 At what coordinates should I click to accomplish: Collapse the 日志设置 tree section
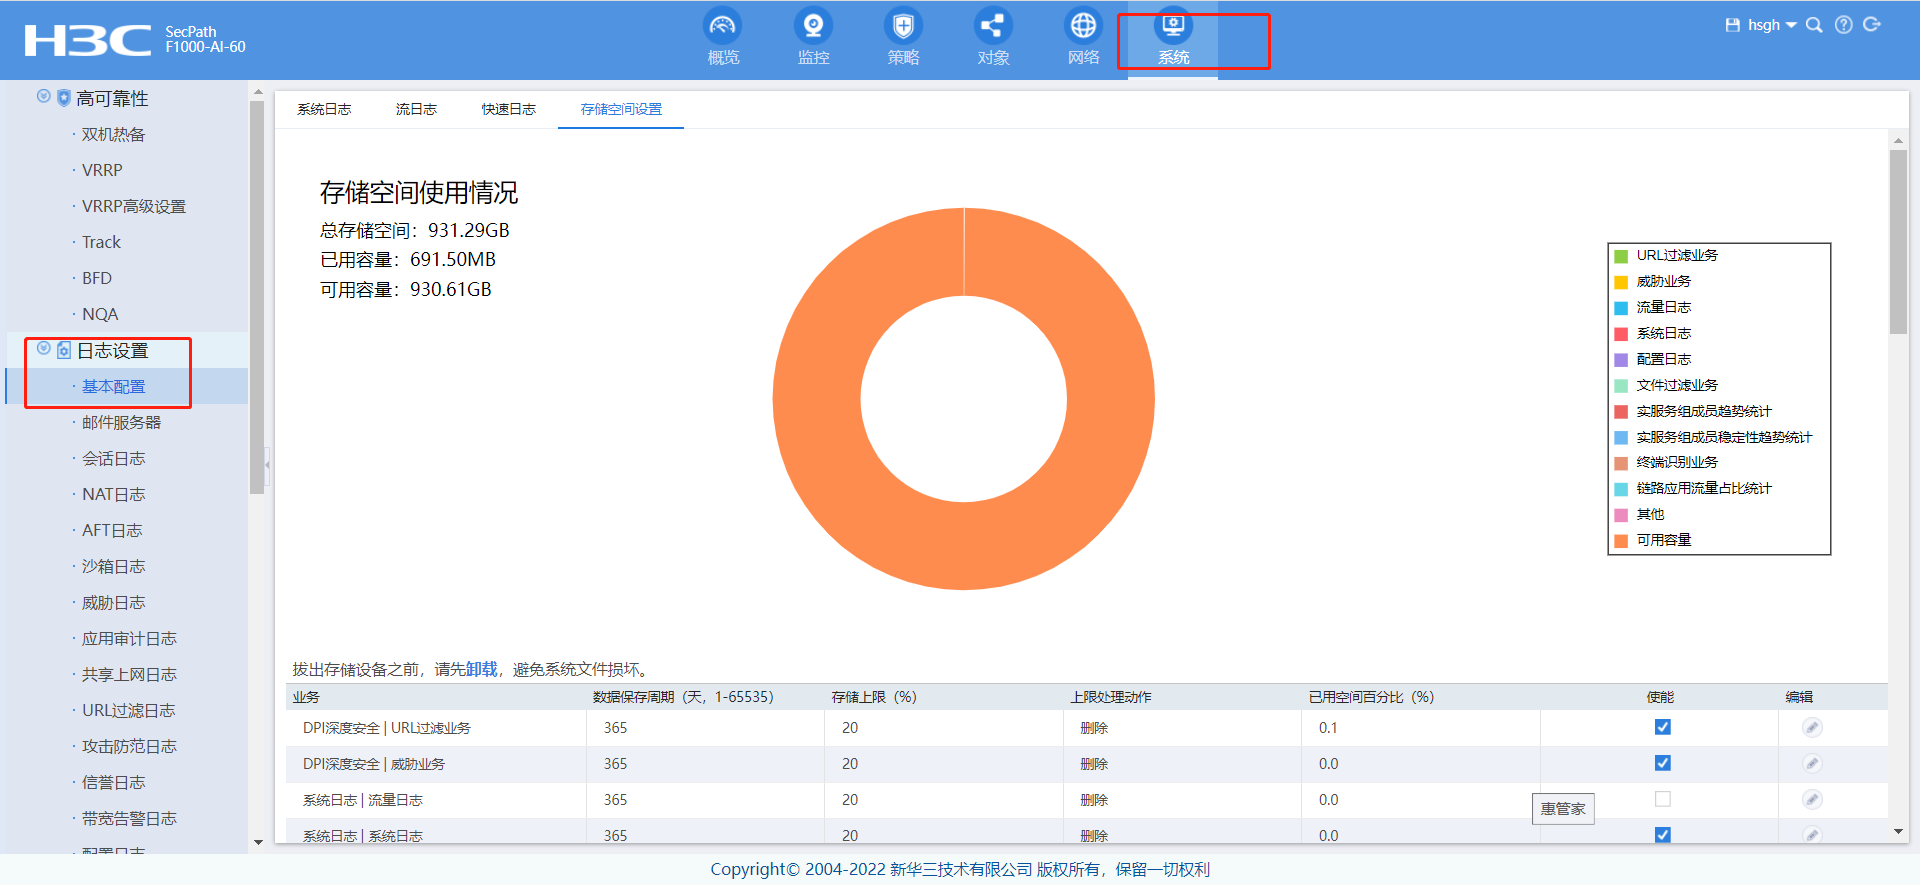click(x=43, y=349)
